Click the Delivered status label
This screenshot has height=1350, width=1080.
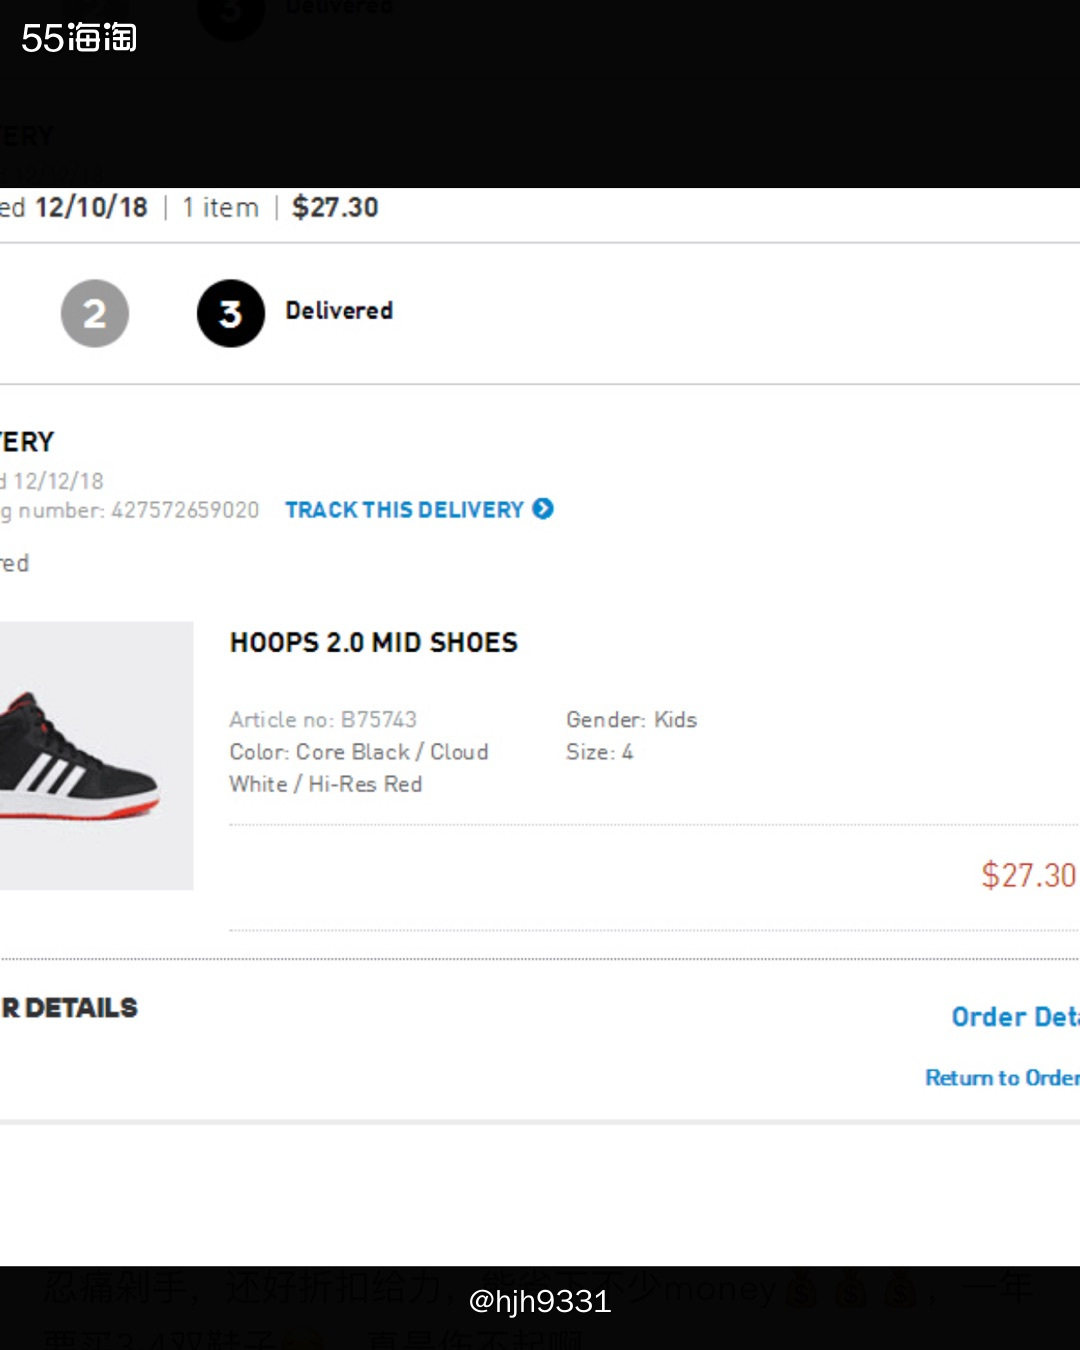(339, 311)
